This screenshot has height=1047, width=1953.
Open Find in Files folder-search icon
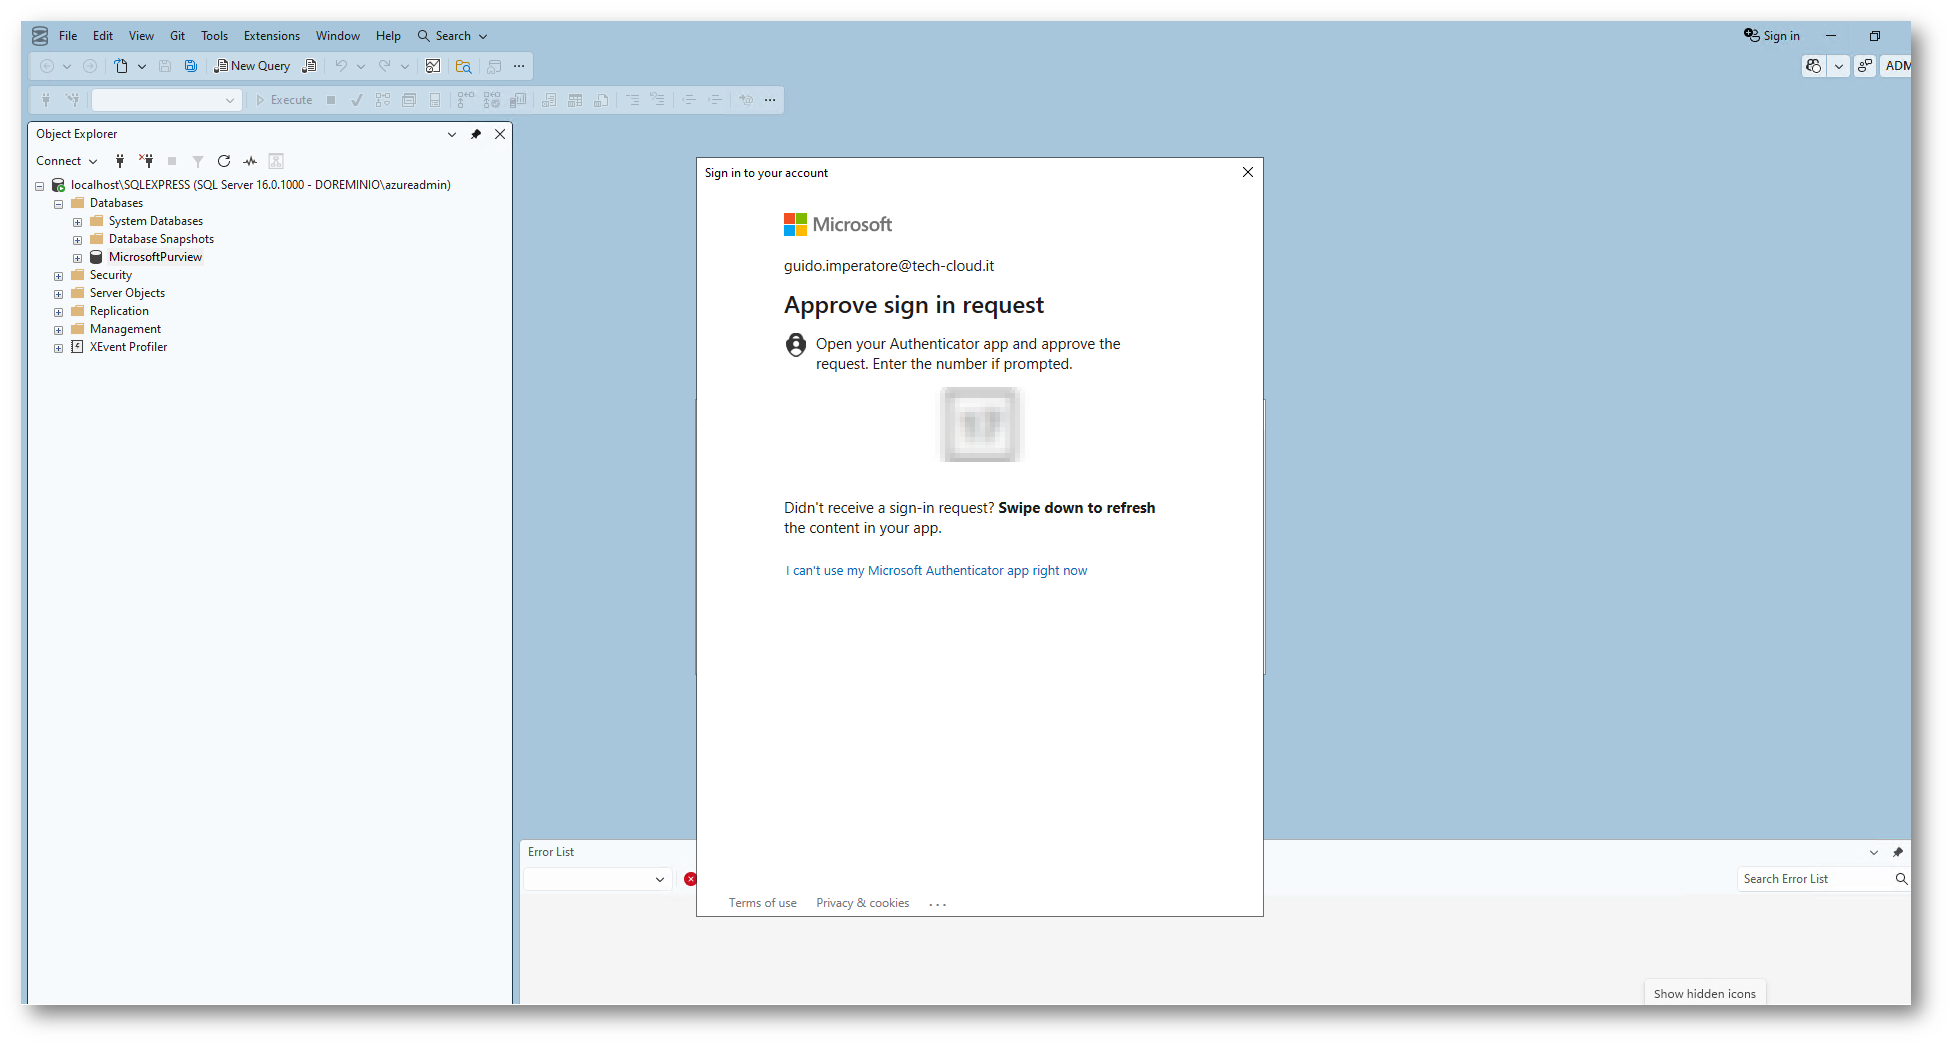coord(463,66)
